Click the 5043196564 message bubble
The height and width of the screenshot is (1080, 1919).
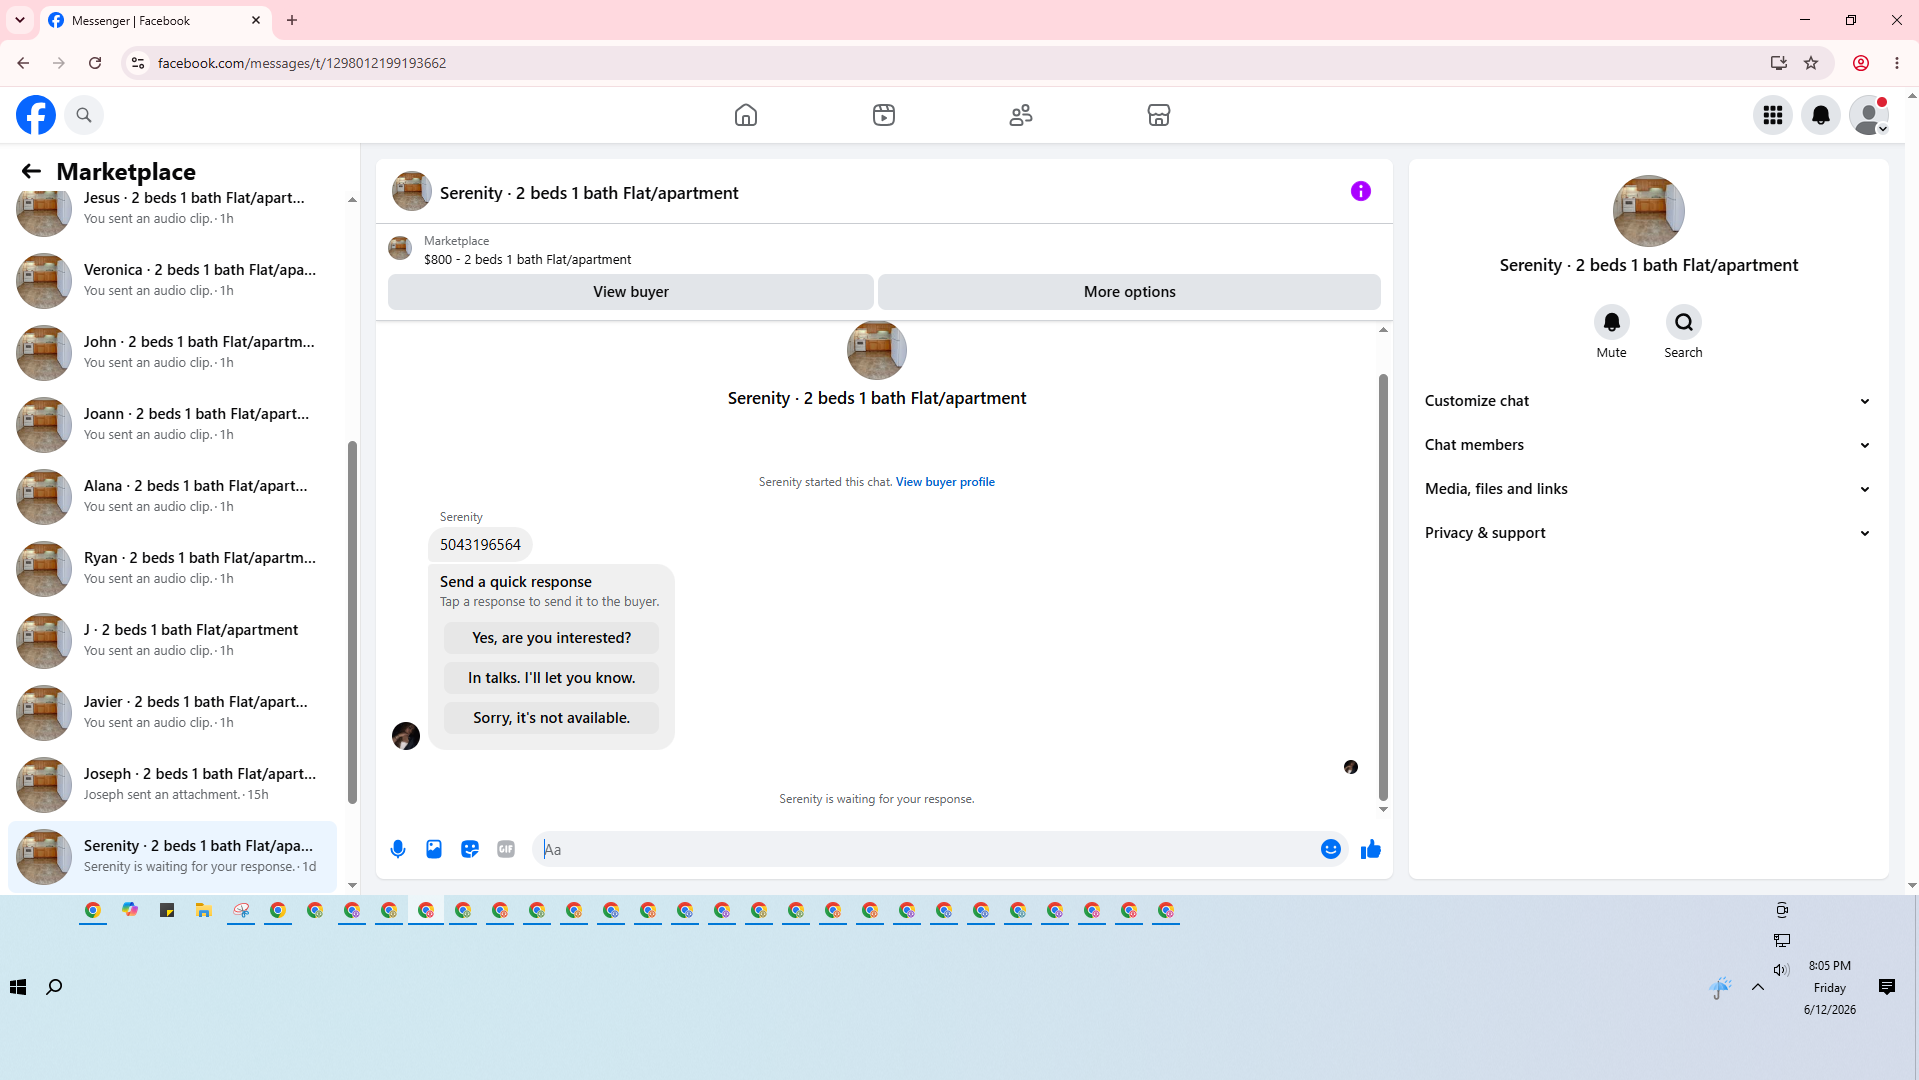point(480,545)
